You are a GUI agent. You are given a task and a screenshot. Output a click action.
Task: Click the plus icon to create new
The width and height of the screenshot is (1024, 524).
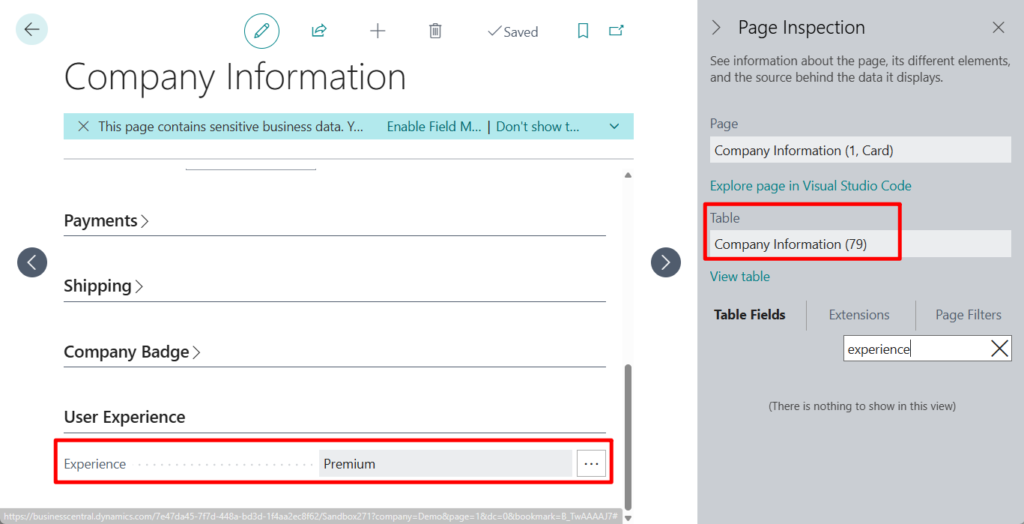(x=377, y=31)
